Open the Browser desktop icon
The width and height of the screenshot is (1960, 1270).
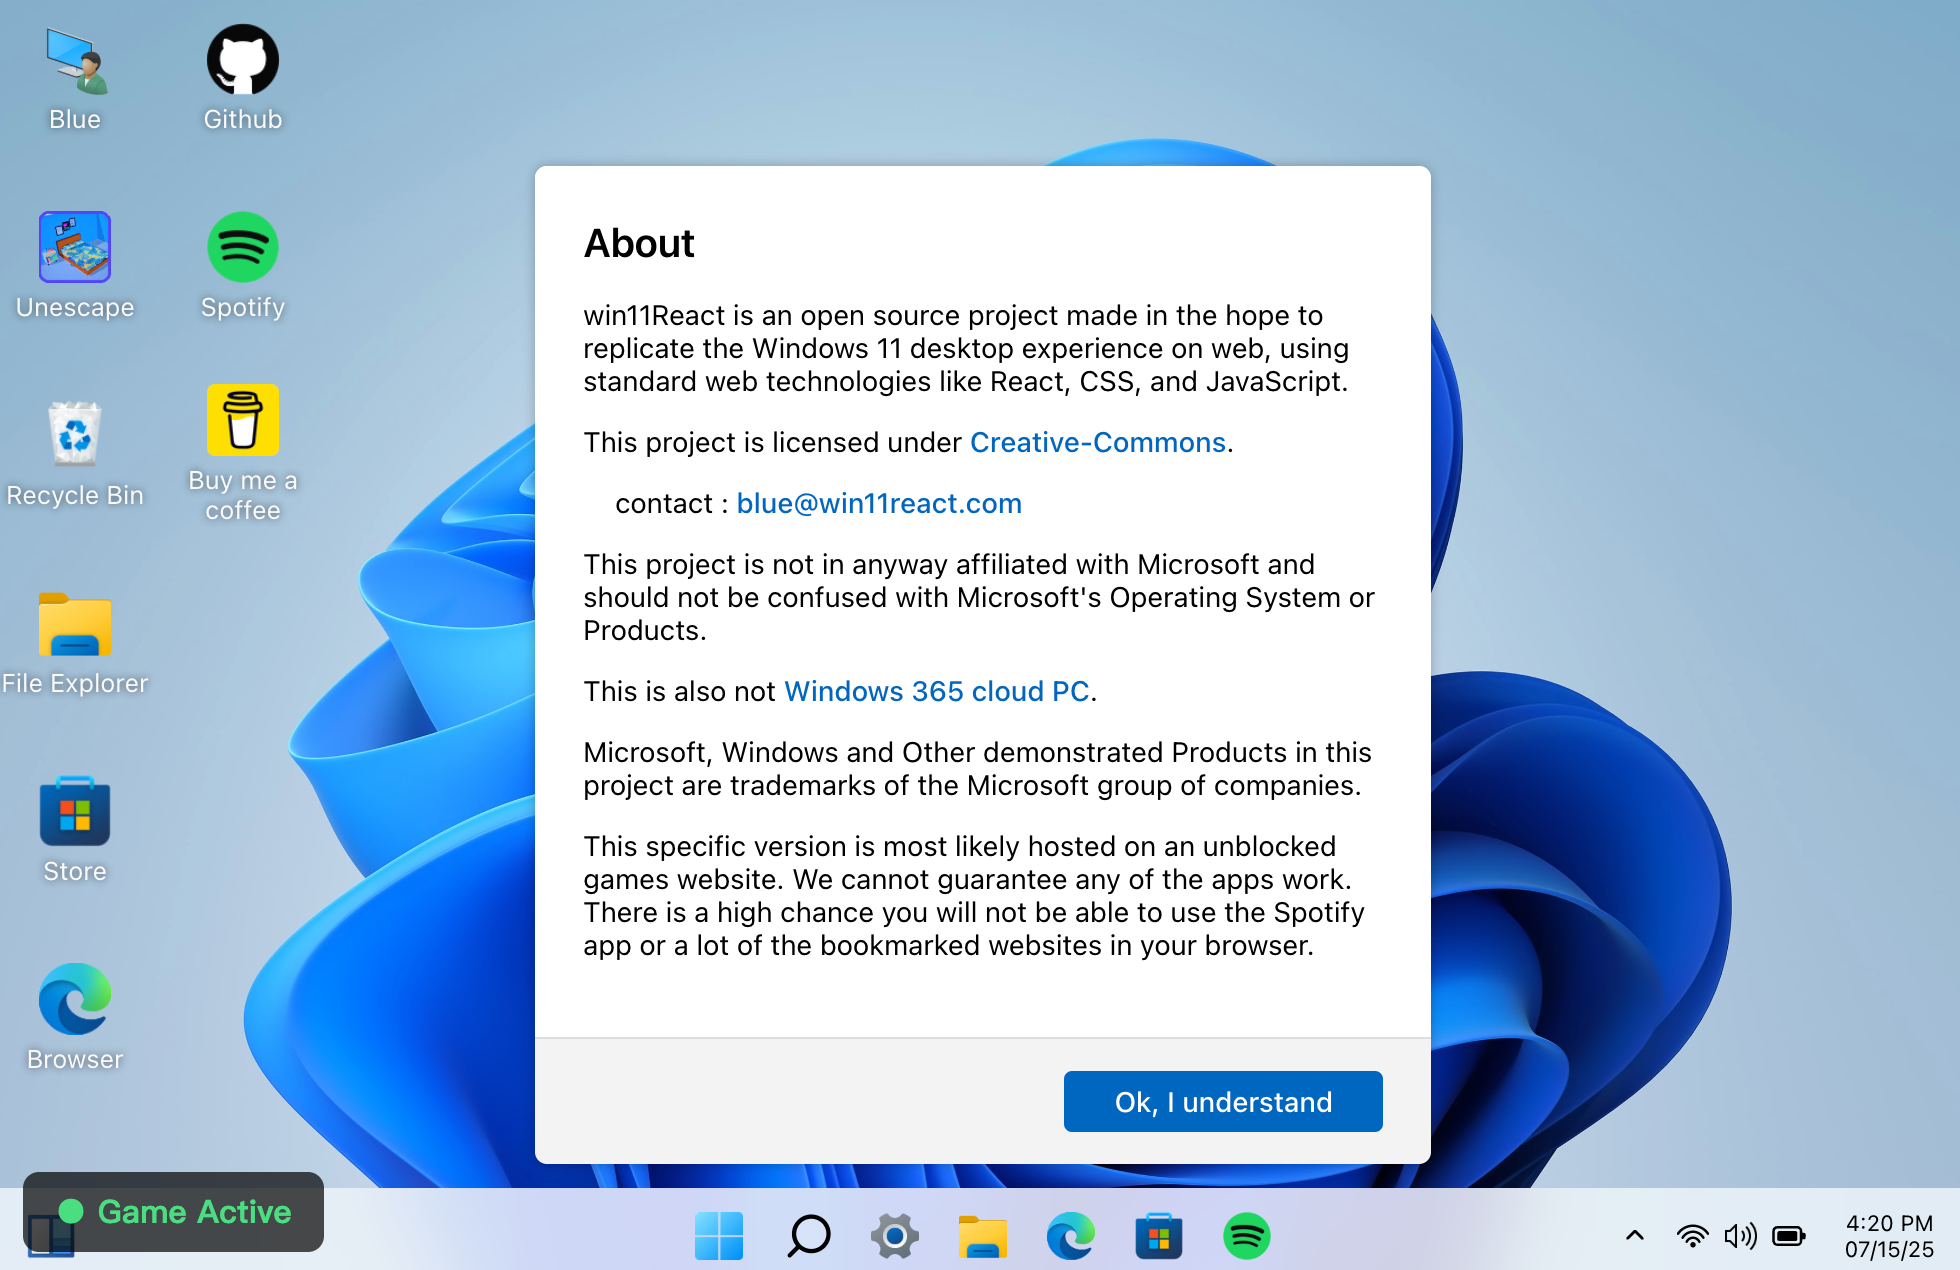tap(75, 1019)
